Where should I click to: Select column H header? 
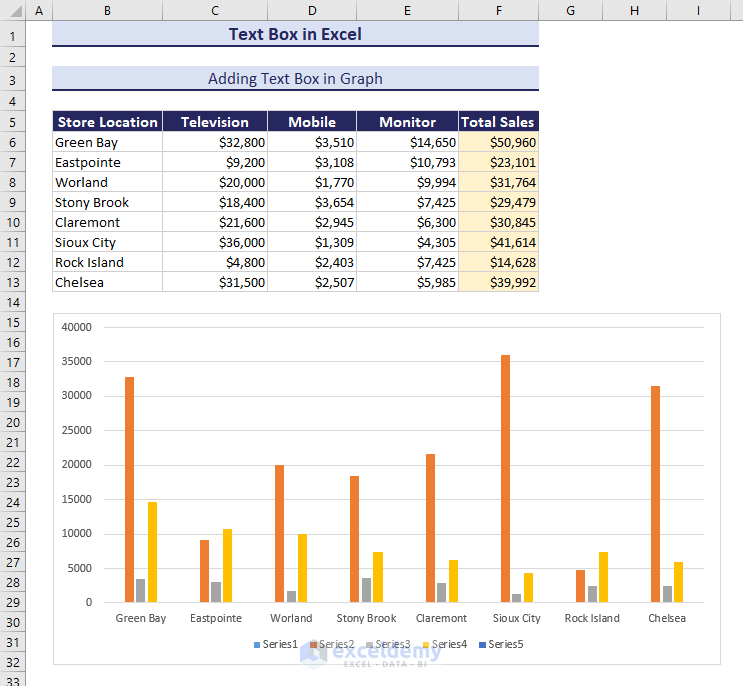coord(634,10)
